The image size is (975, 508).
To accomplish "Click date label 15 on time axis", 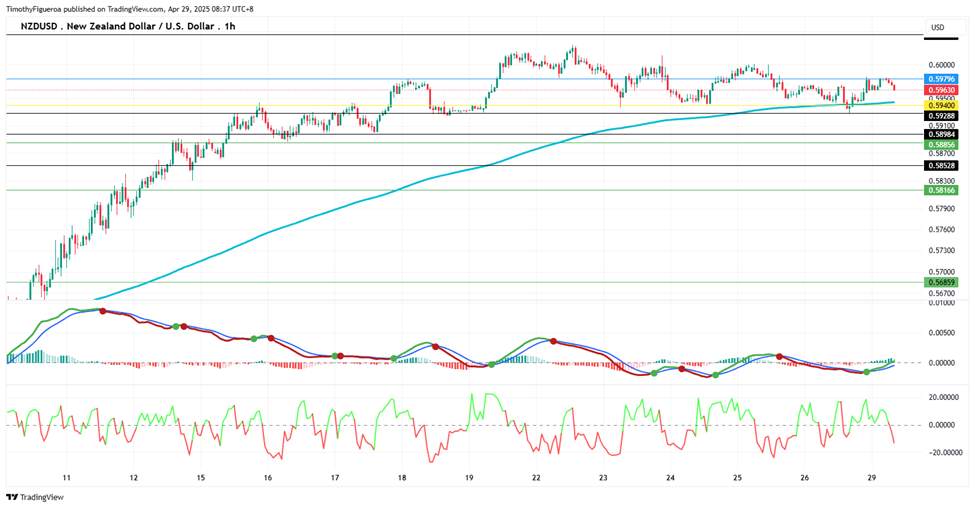I will (201, 478).
